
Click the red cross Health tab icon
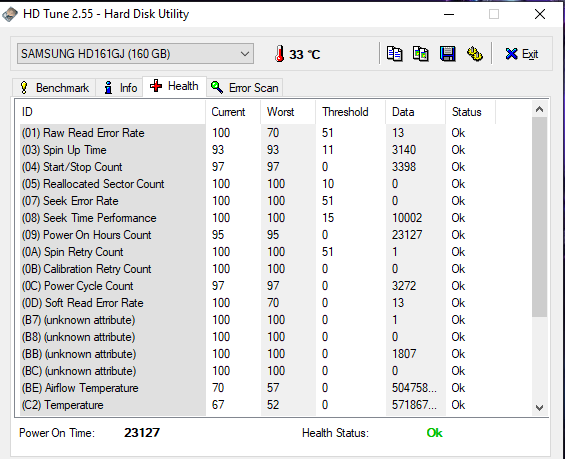point(156,86)
